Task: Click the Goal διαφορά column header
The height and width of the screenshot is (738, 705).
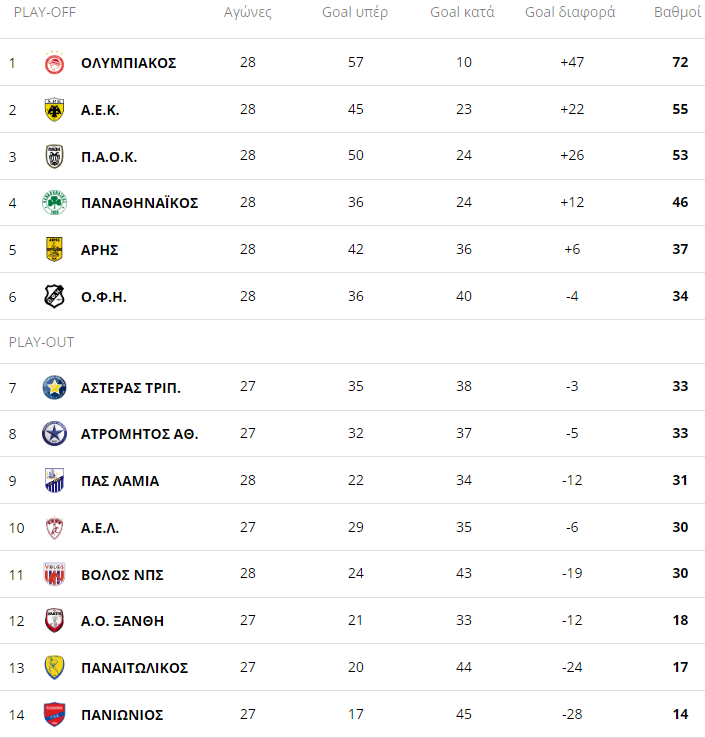Action: point(570,13)
